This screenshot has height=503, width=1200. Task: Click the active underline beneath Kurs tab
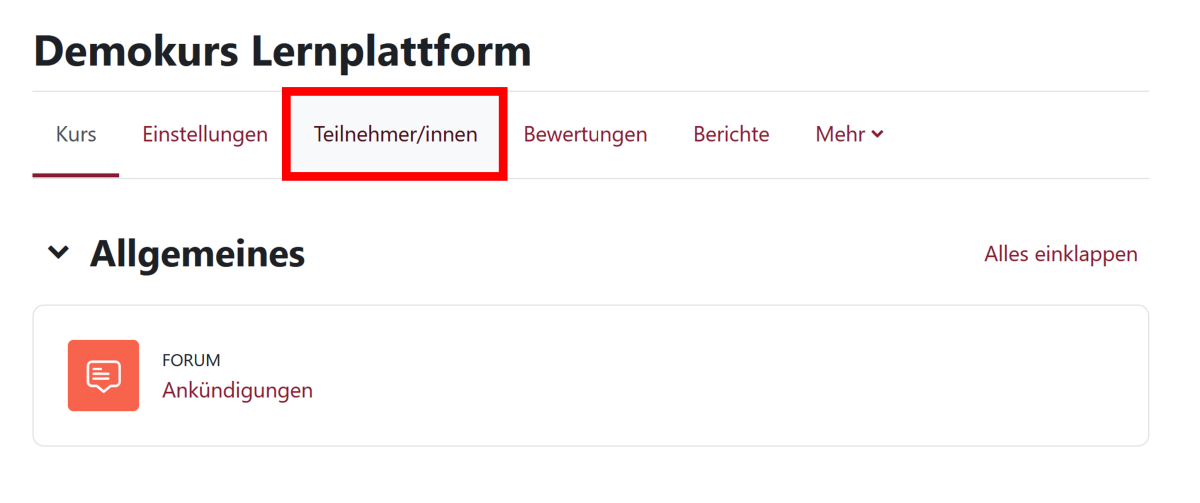pos(76,175)
